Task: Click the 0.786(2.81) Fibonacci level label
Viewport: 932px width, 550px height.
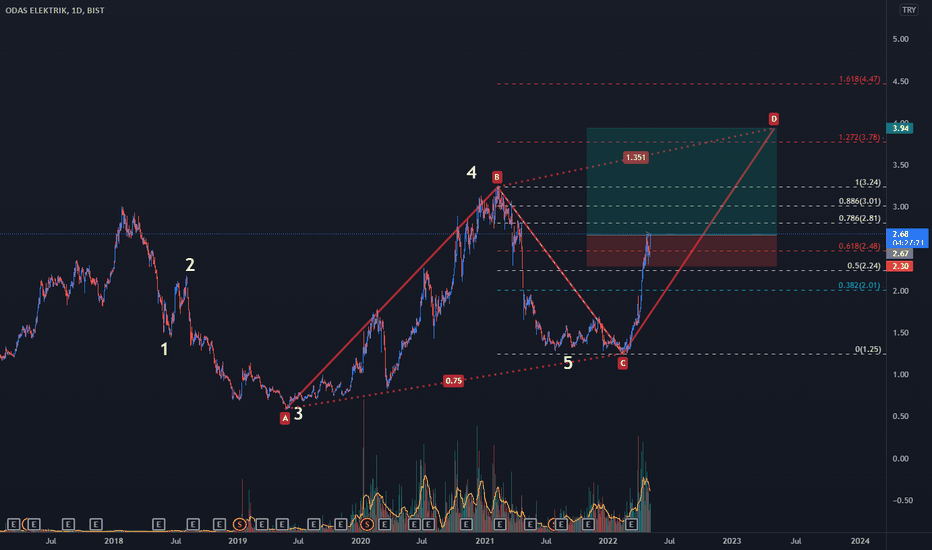Action: pyautogui.click(x=859, y=218)
